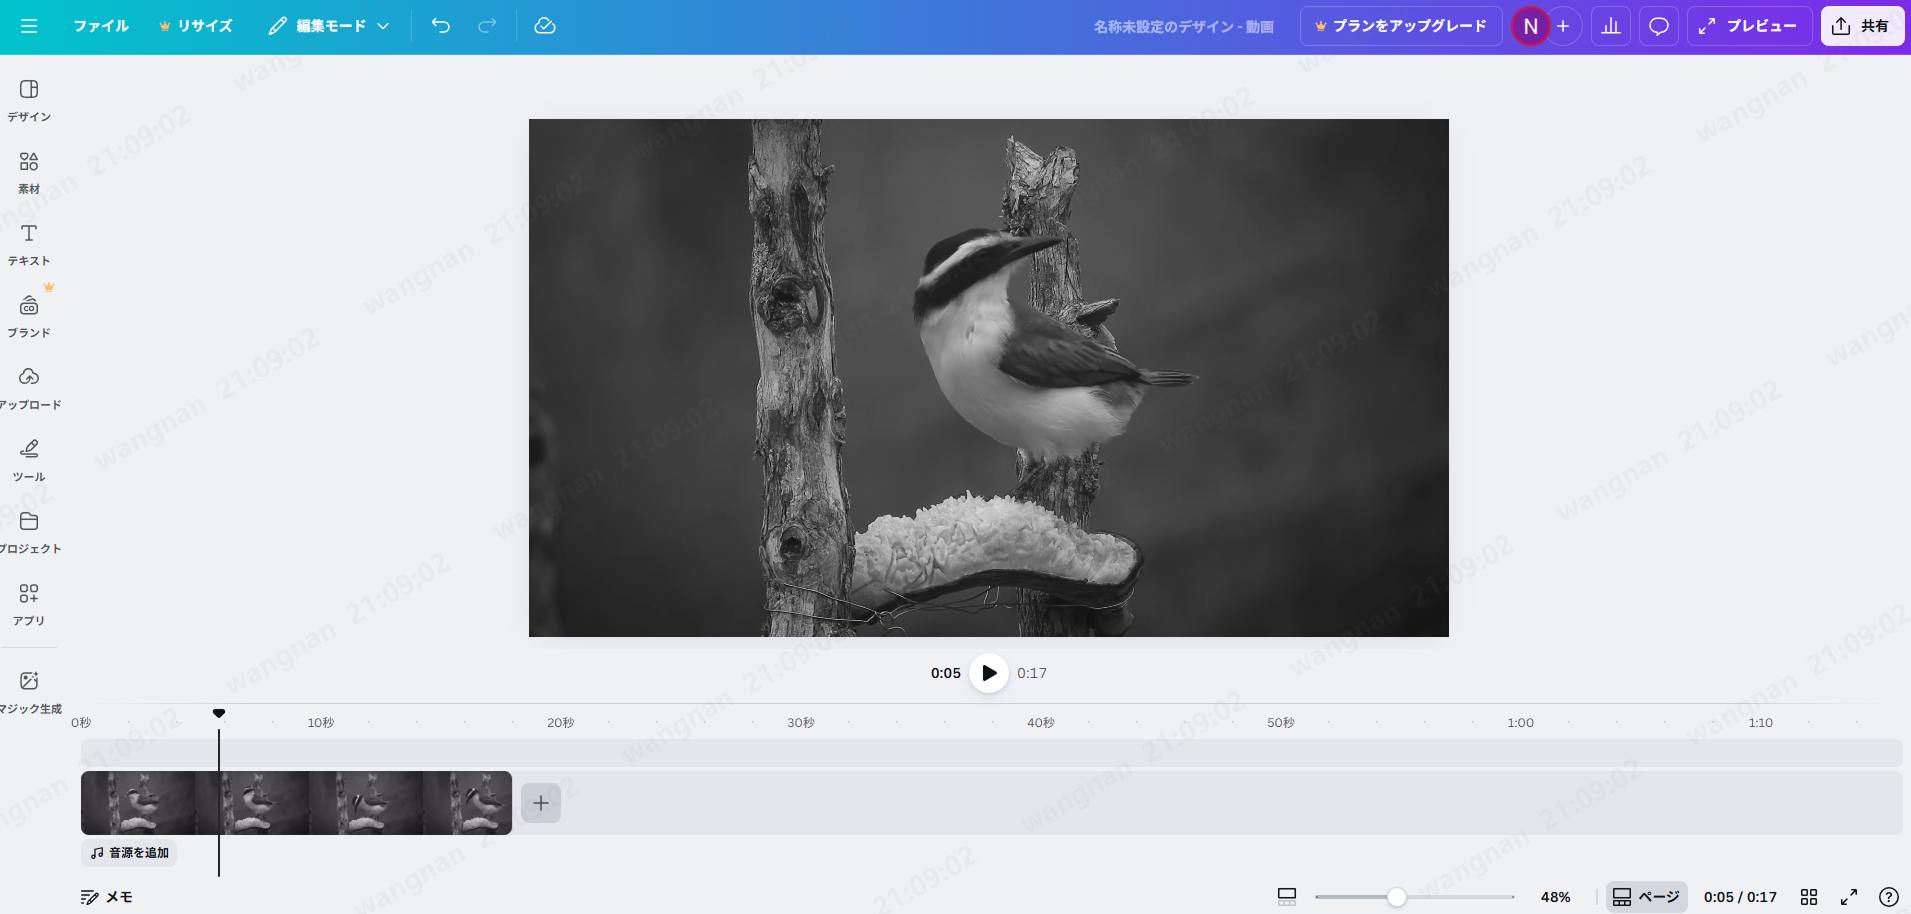The height and width of the screenshot is (914, 1911).
Task: Open the テキスト text panel
Action: (x=29, y=244)
